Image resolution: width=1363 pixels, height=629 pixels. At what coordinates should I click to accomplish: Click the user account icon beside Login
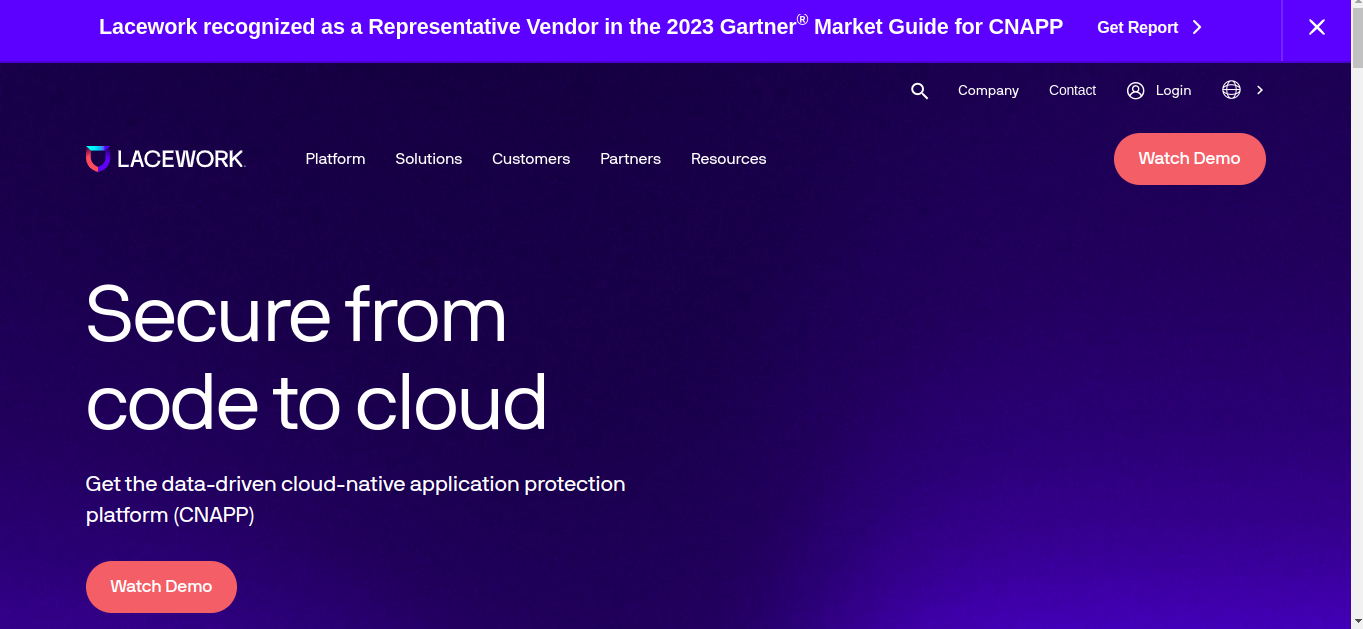tap(1135, 90)
